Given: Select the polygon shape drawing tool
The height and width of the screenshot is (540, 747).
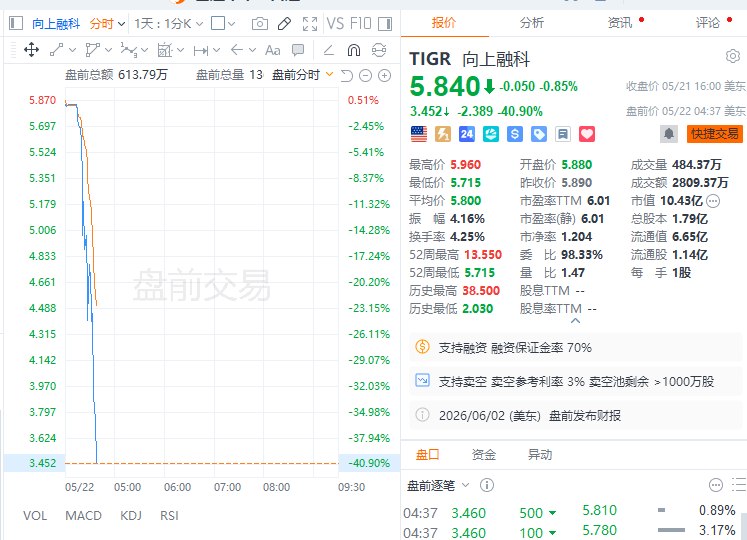Looking at the screenshot, I should pyautogui.click(x=92, y=50).
